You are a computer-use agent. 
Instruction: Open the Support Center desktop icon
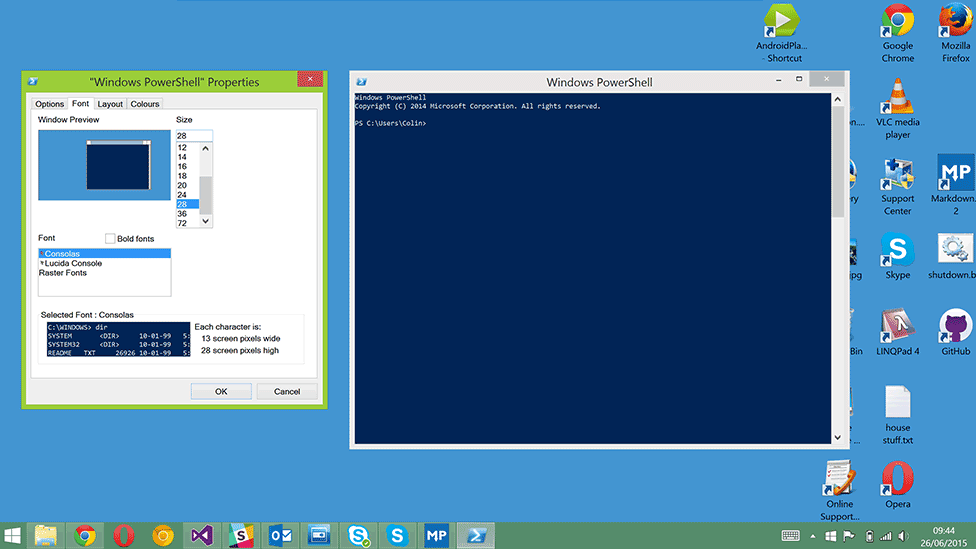[x=898, y=186]
